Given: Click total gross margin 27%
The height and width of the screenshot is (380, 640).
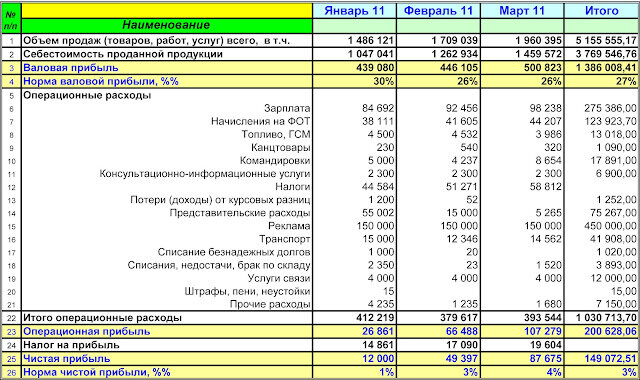Looking at the screenshot, I should tap(626, 81).
